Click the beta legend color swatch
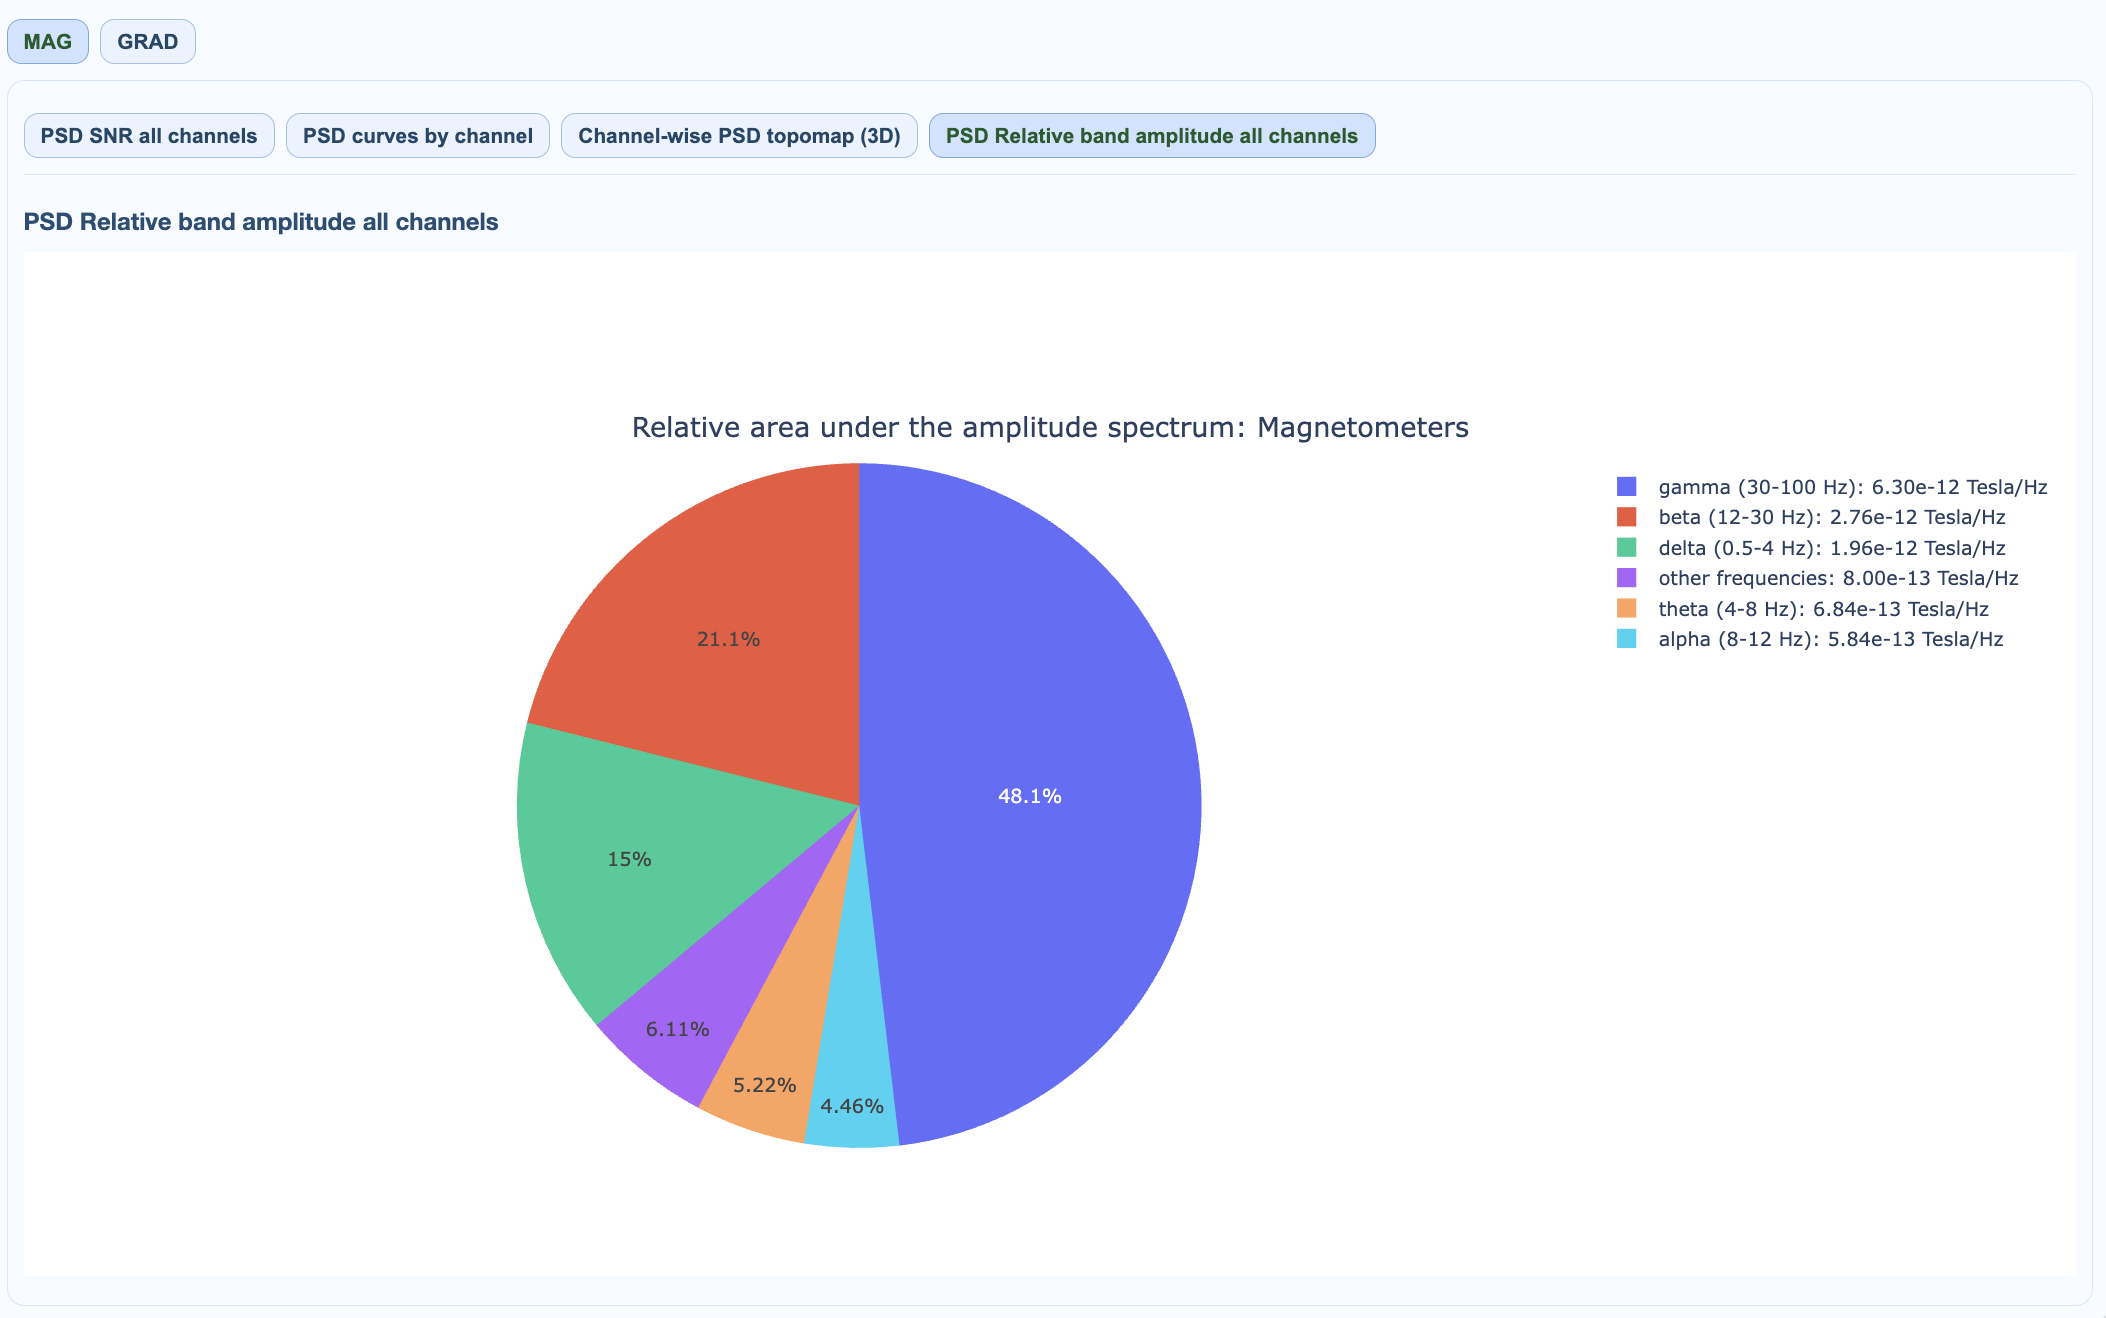The image size is (2106, 1318). click(x=1626, y=517)
